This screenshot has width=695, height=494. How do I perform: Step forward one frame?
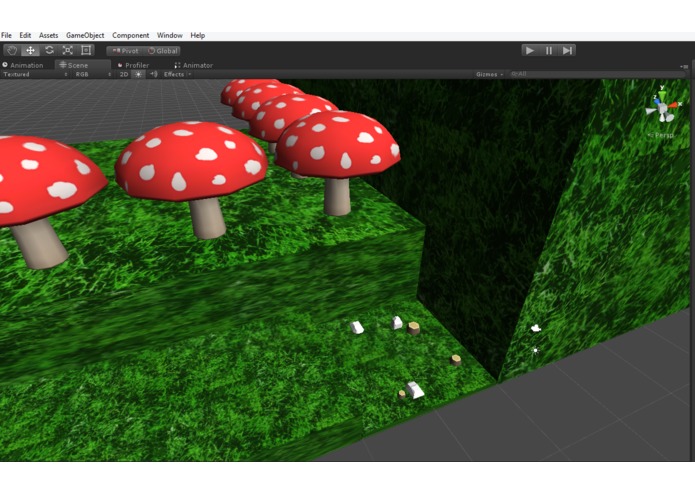tap(567, 51)
